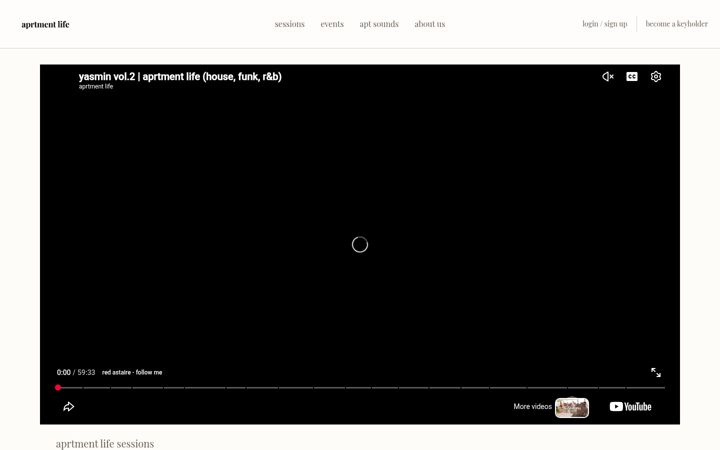Click chapter title red astaire - follow me
The height and width of the screenshot is (450, 720).
tap(132, 372)
